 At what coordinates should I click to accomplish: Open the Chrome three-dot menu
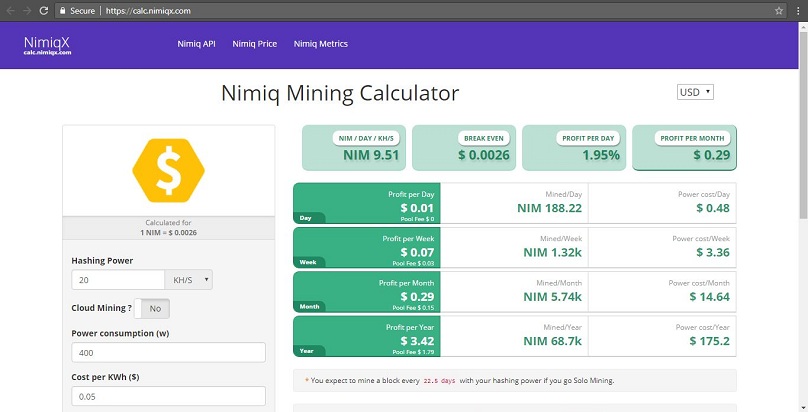pyautogui.click(x=798, y=10)
